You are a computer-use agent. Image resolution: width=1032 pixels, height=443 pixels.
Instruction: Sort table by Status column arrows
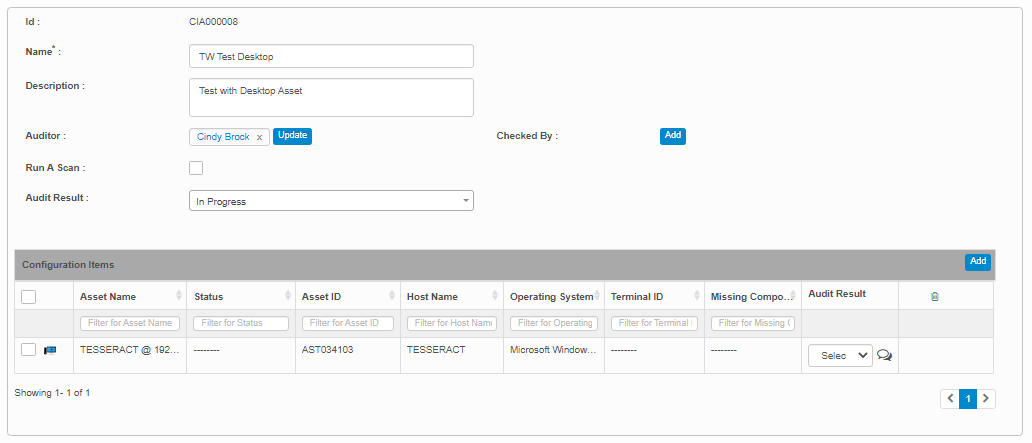tap(289, 296)
